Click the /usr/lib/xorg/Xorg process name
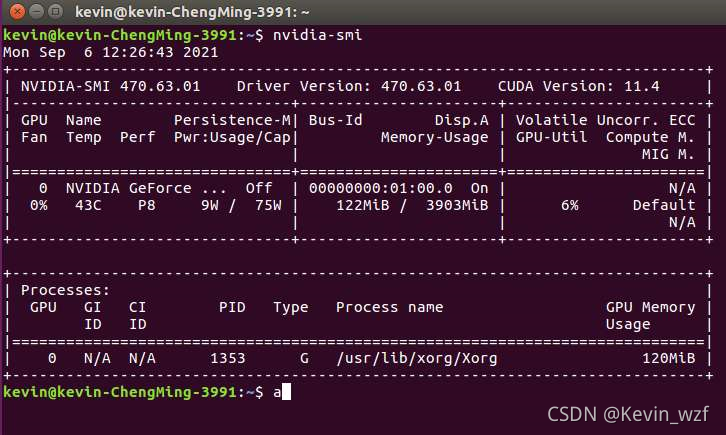726x435 pixels. pos(417,358)
